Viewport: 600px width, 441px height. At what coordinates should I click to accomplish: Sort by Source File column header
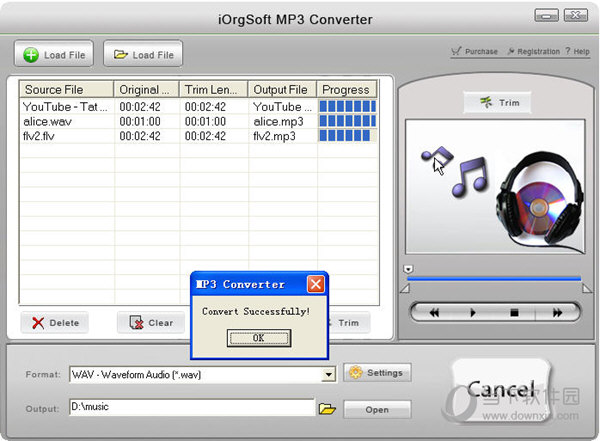(x=66, y=90)
